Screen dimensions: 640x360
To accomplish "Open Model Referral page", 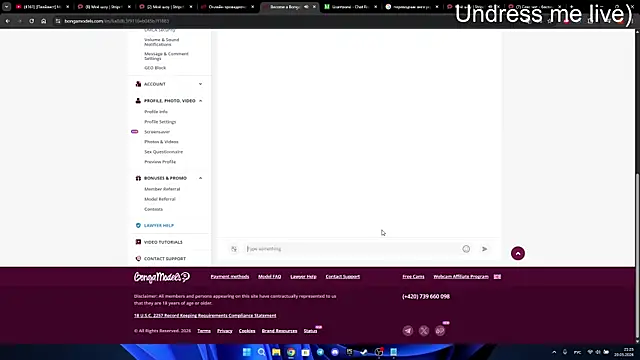I will click(160, 199).
